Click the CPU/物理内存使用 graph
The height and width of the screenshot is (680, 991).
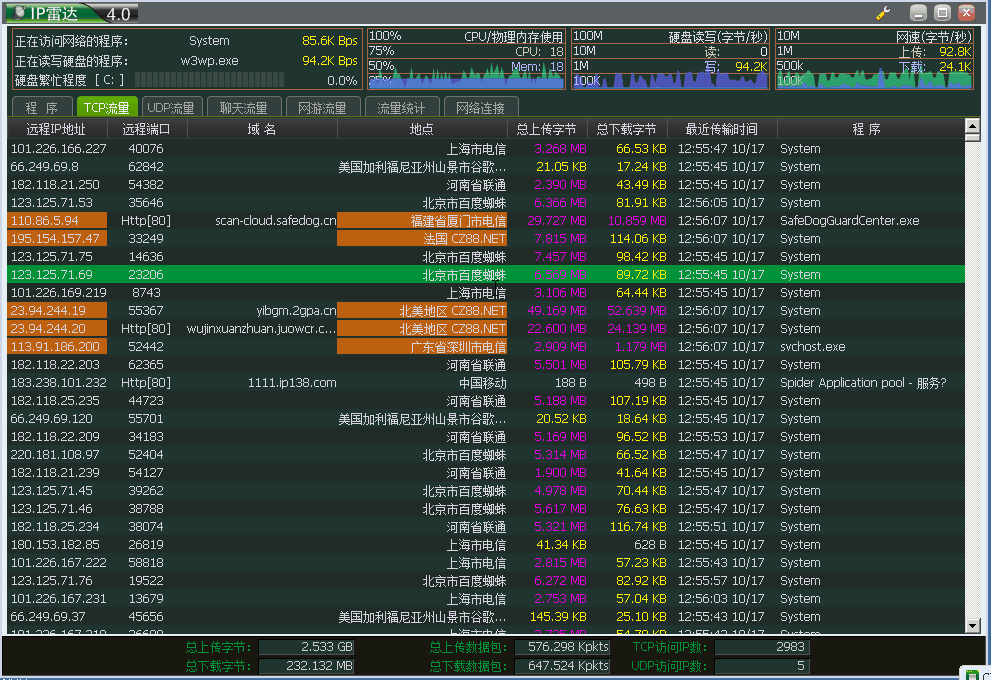pos(466,60)
